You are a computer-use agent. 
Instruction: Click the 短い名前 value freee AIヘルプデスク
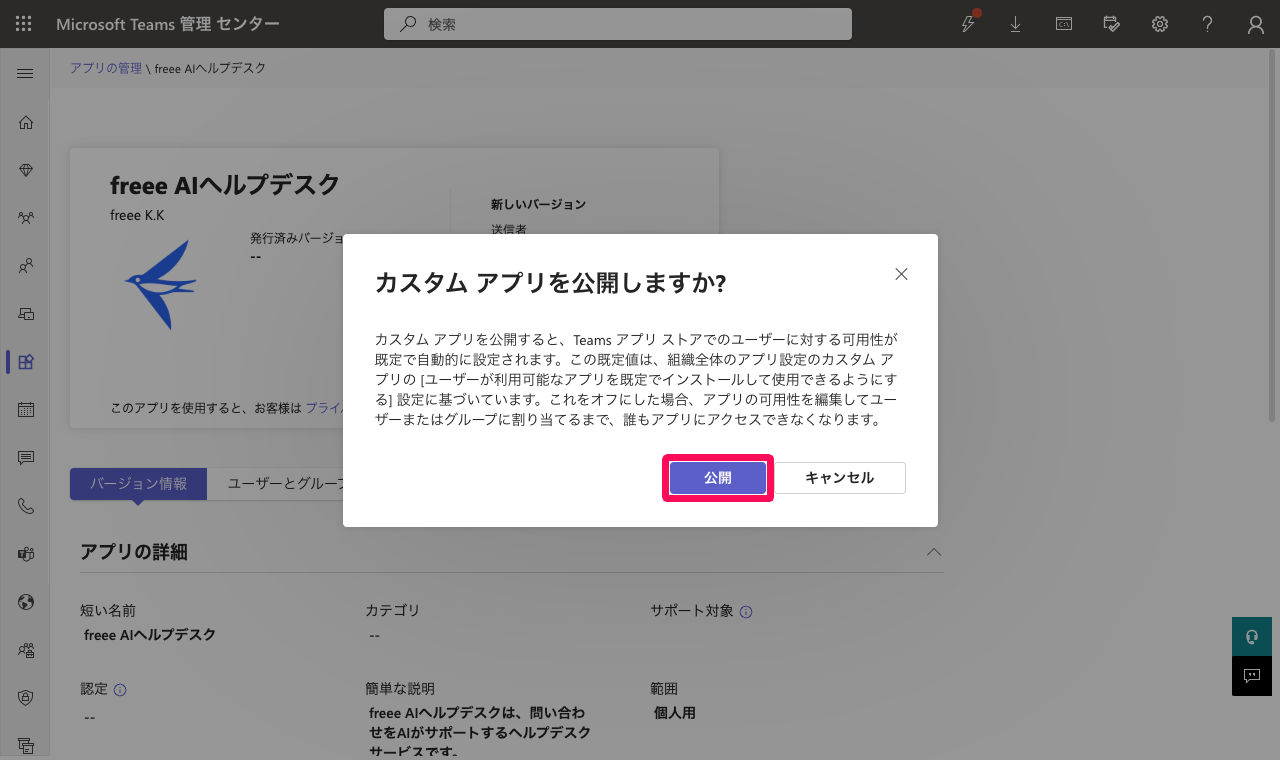[150, 635]
